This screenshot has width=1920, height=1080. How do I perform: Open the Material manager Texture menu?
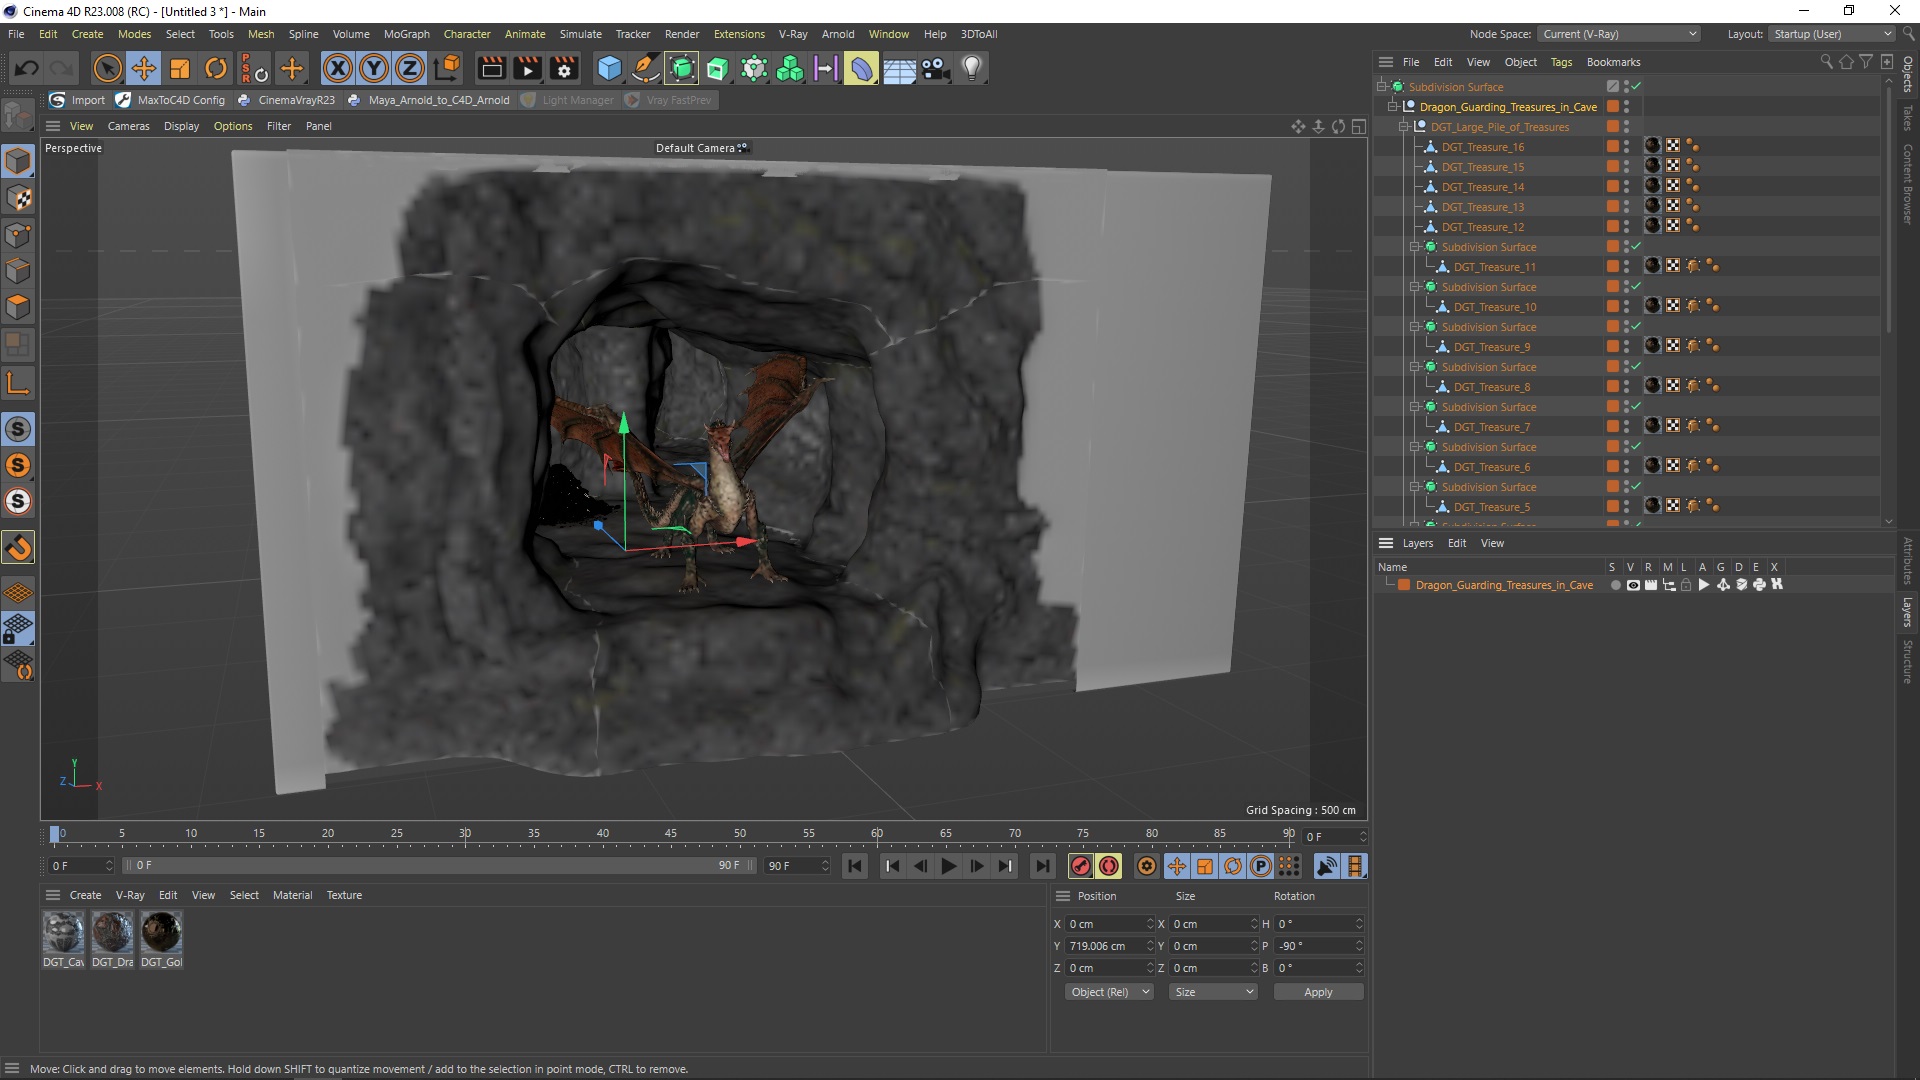pyautogui.click(x=344, y=895)
